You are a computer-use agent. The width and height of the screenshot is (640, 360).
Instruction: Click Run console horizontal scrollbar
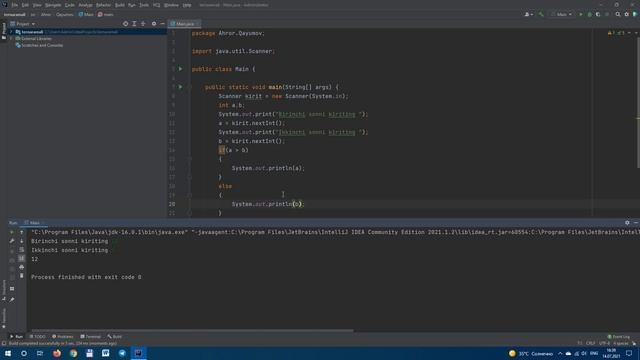pyautogui.click(x=192, y=330)
